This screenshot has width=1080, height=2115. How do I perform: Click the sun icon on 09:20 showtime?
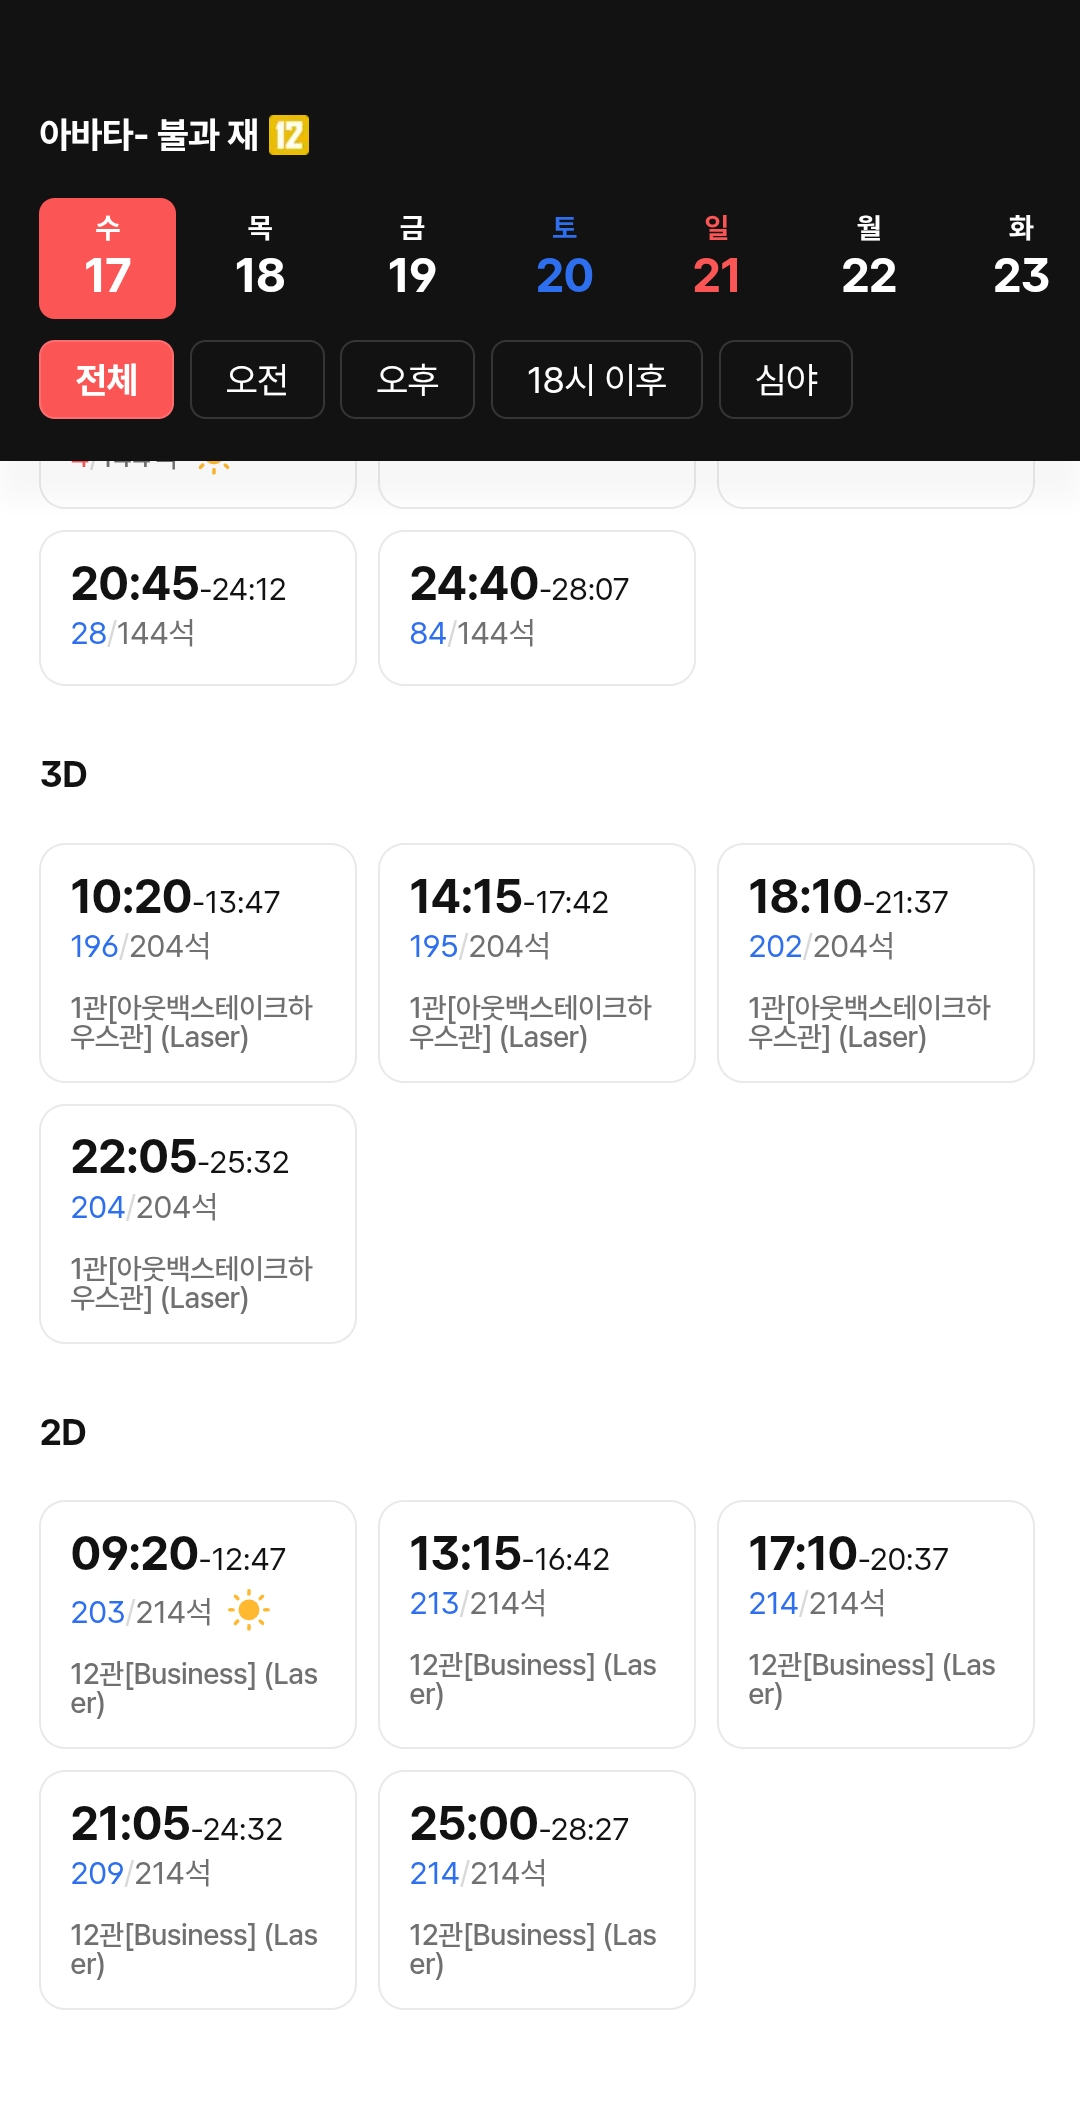[248, 1611]
